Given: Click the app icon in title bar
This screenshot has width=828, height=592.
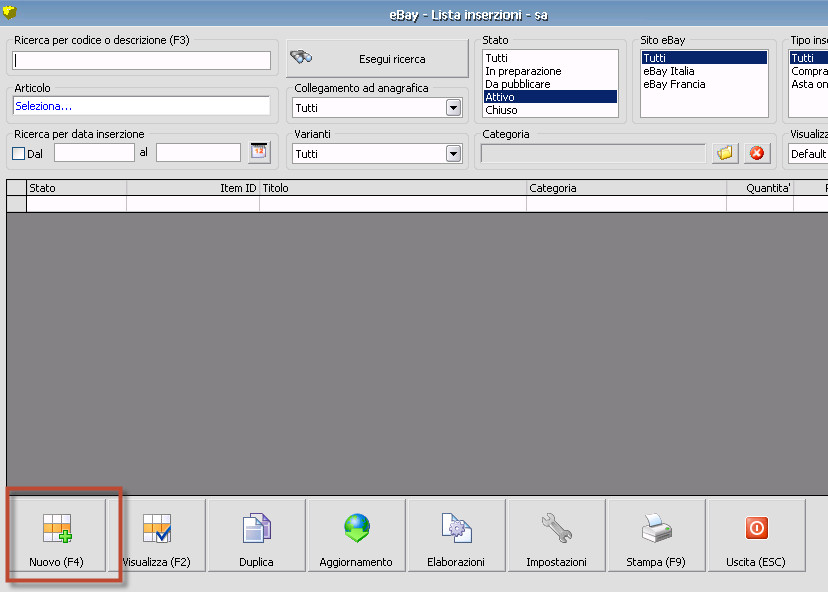Looking at the screenshot, I should pyautogui.click(x=10, y=12).
